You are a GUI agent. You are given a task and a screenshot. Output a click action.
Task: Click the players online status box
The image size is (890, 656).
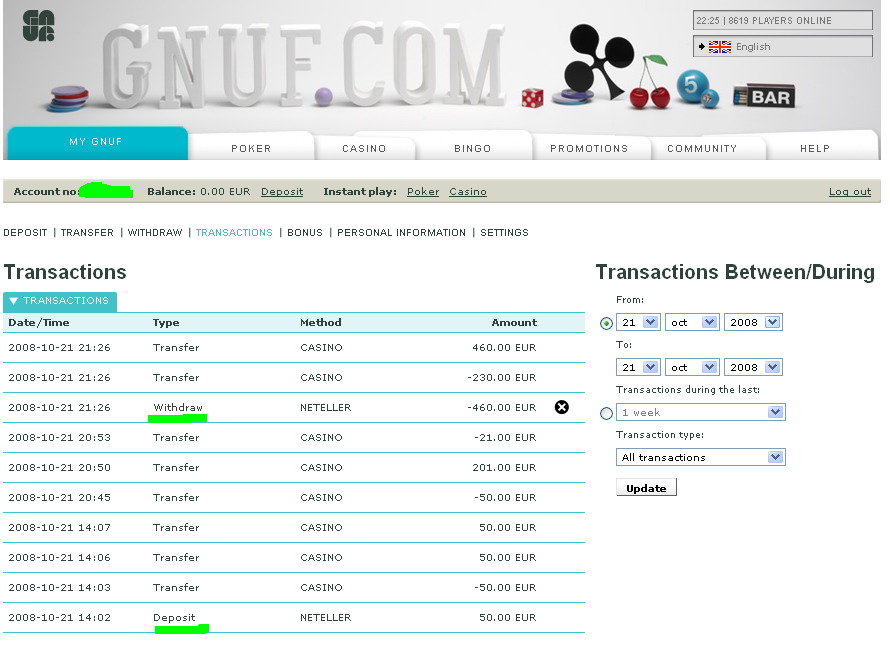(x=782, y=20)
